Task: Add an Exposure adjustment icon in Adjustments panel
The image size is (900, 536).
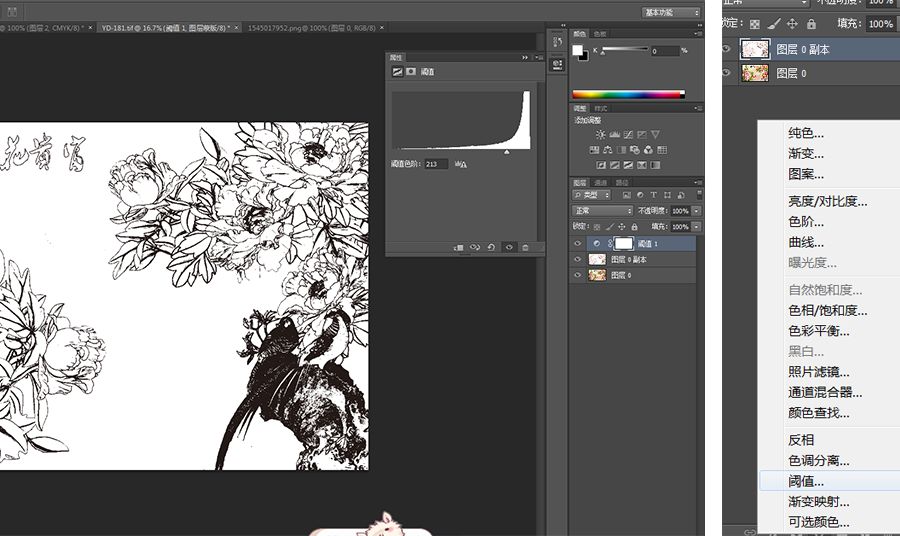Action: point(642,134)
